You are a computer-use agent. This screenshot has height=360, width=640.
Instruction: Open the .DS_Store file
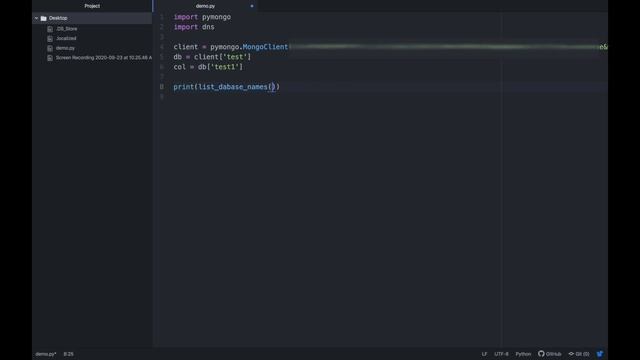67,29
